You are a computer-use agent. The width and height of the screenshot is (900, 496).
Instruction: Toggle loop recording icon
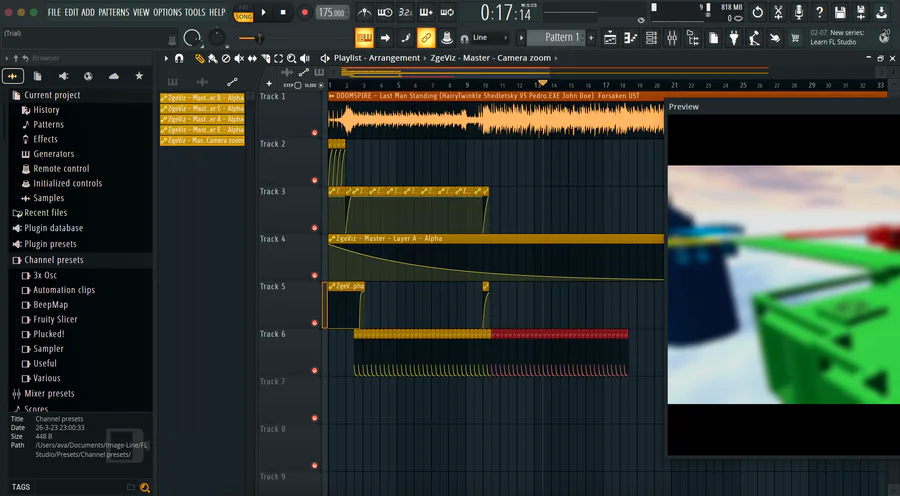click(447, 12)
